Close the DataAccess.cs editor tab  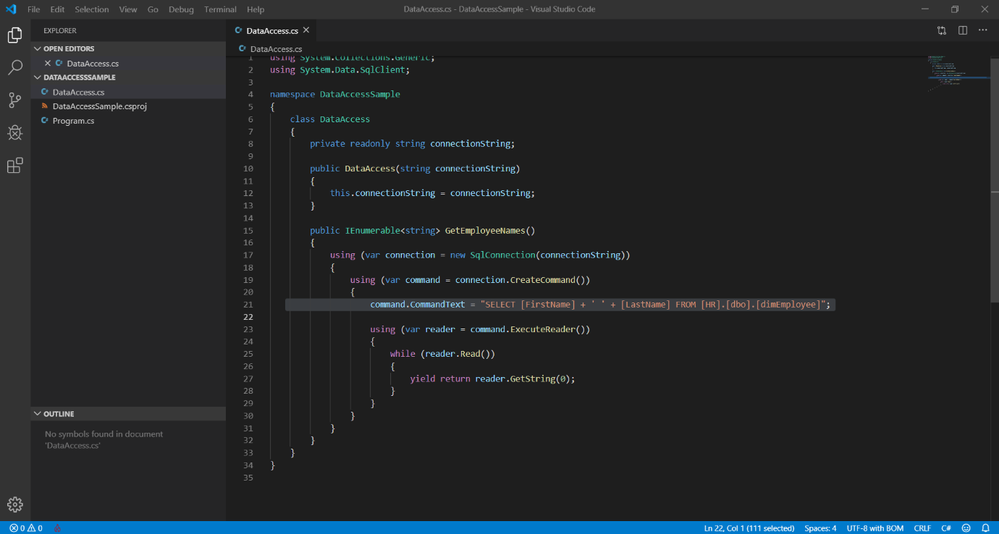click(x=306, y=30)
